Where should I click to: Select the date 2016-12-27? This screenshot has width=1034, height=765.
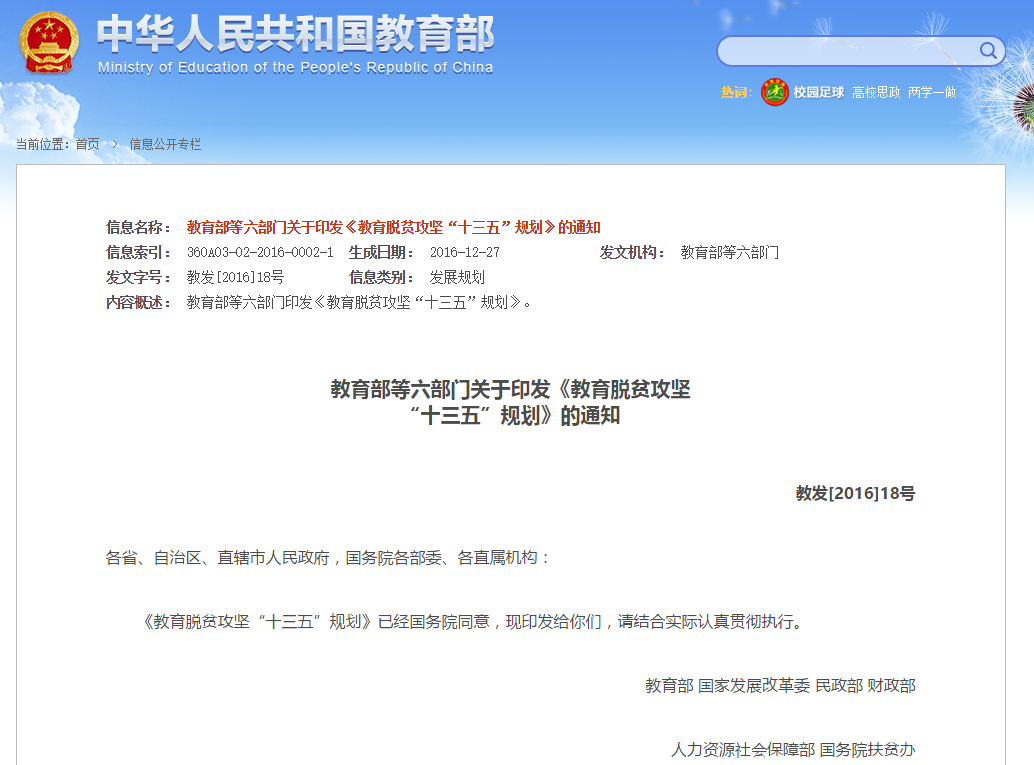[x=464, y=253]
